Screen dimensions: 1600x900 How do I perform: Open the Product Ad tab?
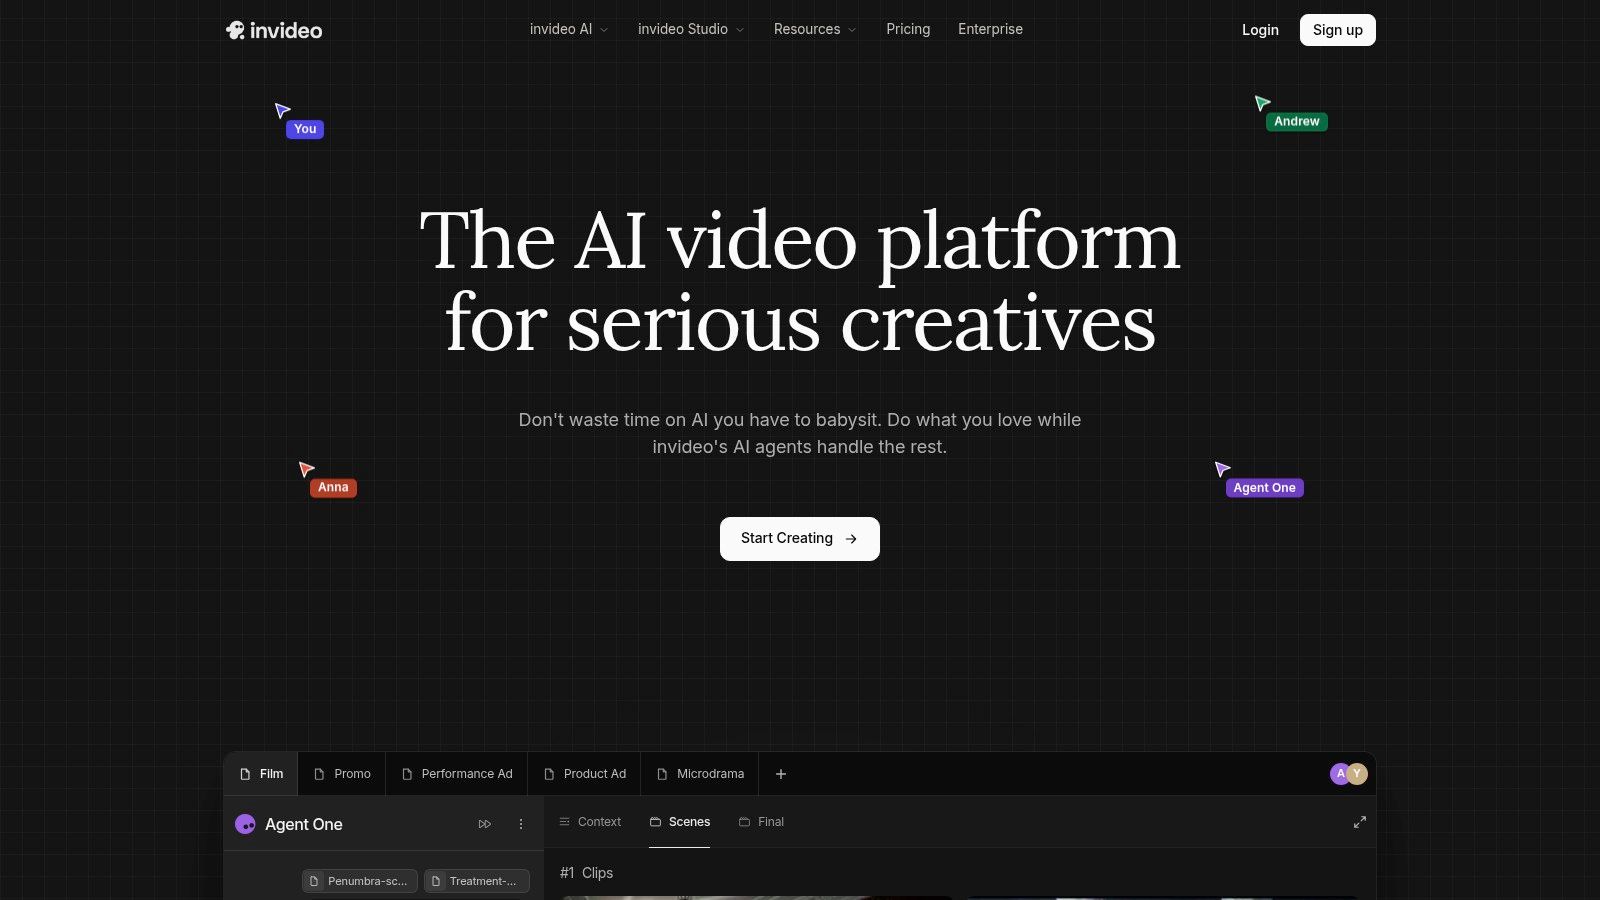[x=585, y=774]
